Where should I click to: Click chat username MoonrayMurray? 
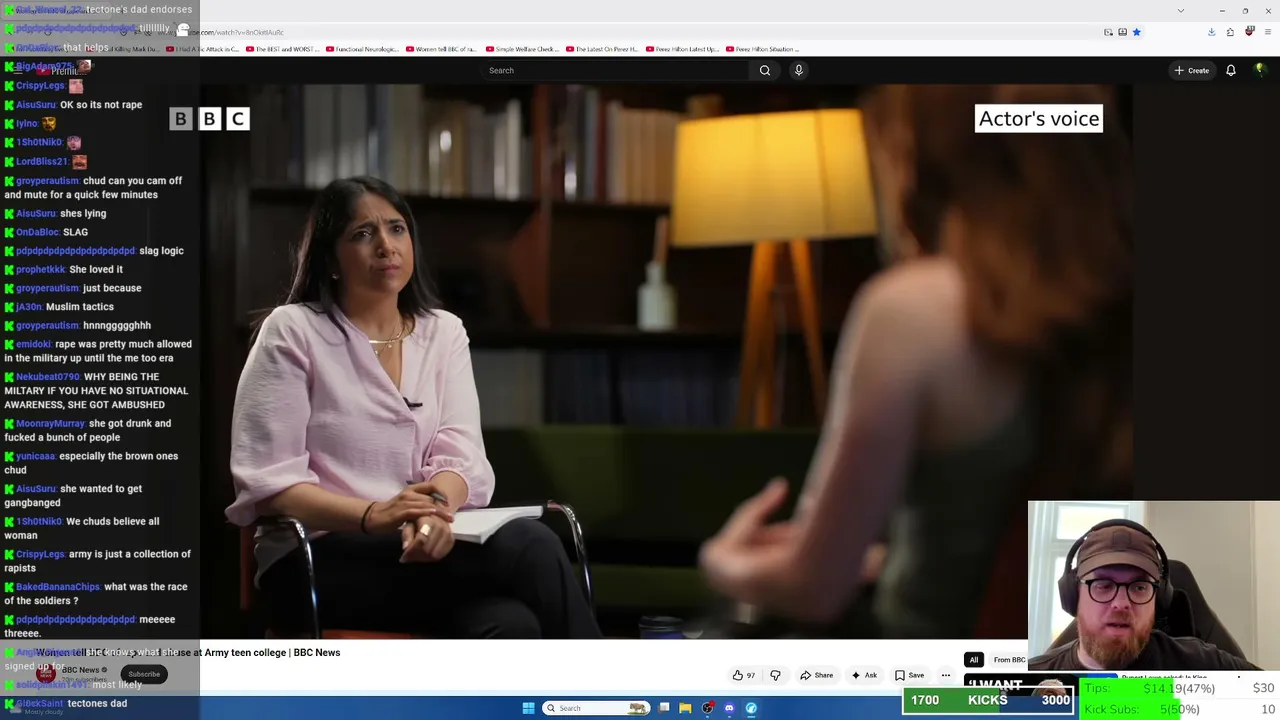tap(51, 424)
